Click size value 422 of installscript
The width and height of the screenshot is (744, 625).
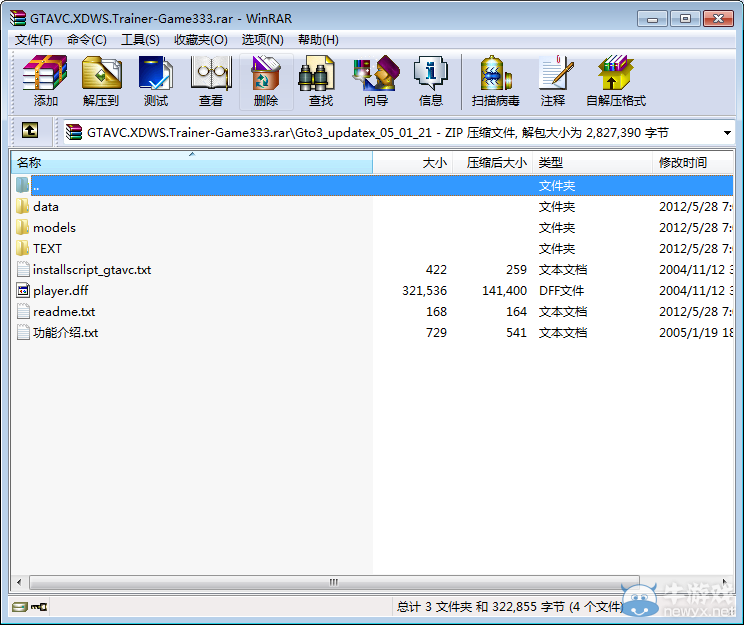click(x=436, y=270)
